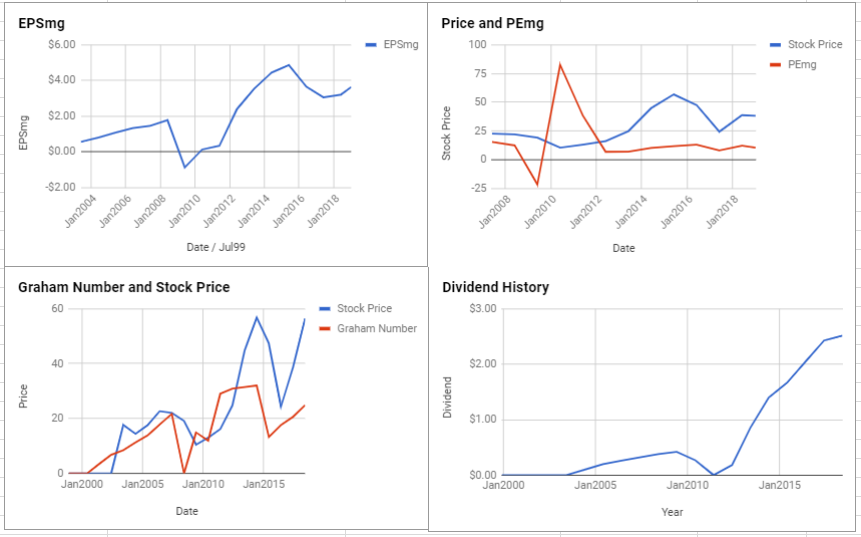
Task: Click the PEmg peak point near Jan2010
Action: pyautogui.click(x=560, y=65)
